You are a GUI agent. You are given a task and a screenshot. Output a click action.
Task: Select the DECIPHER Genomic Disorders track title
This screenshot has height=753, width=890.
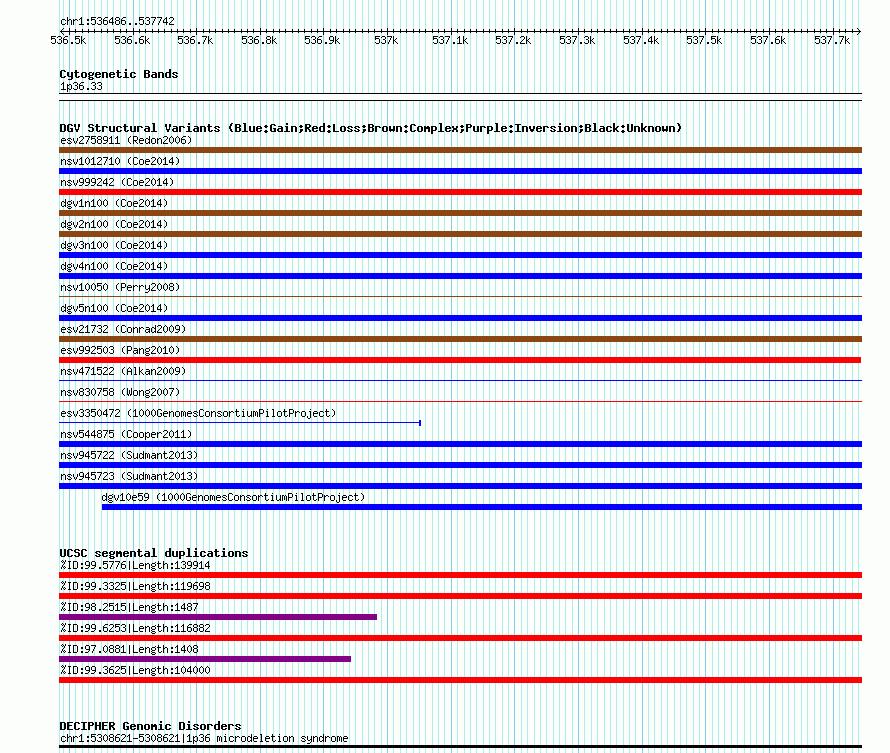tap(150, 726)
